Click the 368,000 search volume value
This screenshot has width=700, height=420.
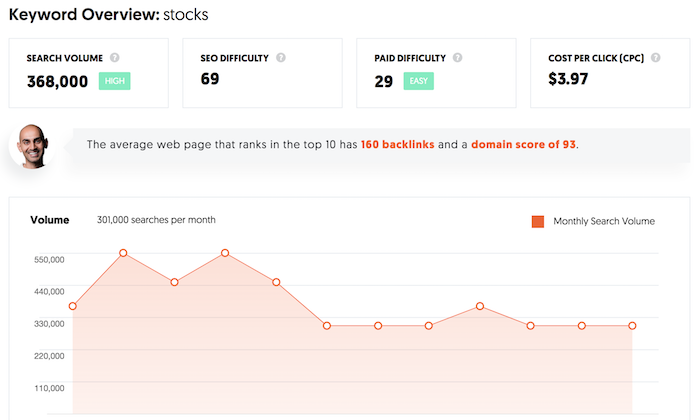pos(58,82)
